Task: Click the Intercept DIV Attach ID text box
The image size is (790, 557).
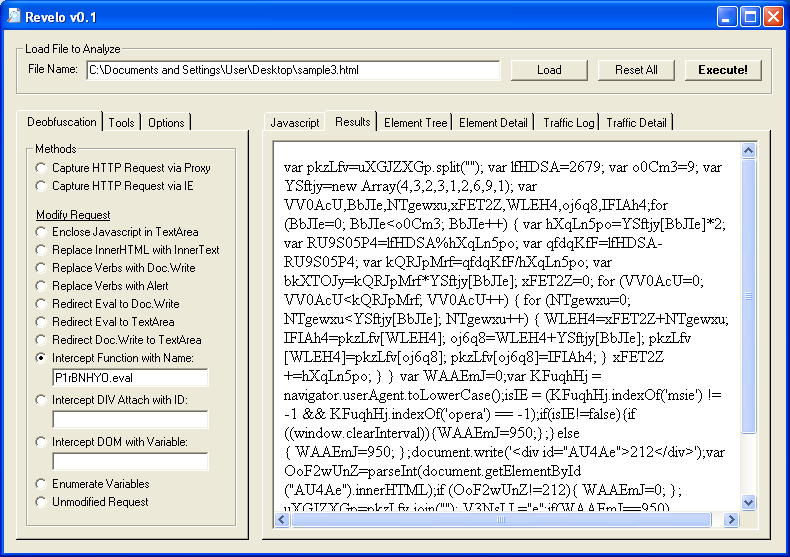Action: pyautogui.click(x=130, y=420)
